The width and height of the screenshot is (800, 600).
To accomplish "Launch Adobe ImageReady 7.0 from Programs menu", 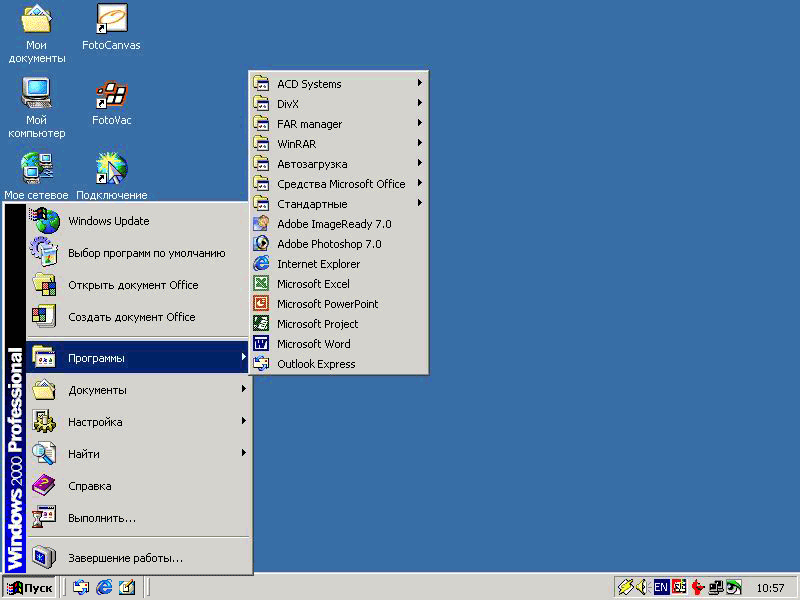I will point(338,224).
